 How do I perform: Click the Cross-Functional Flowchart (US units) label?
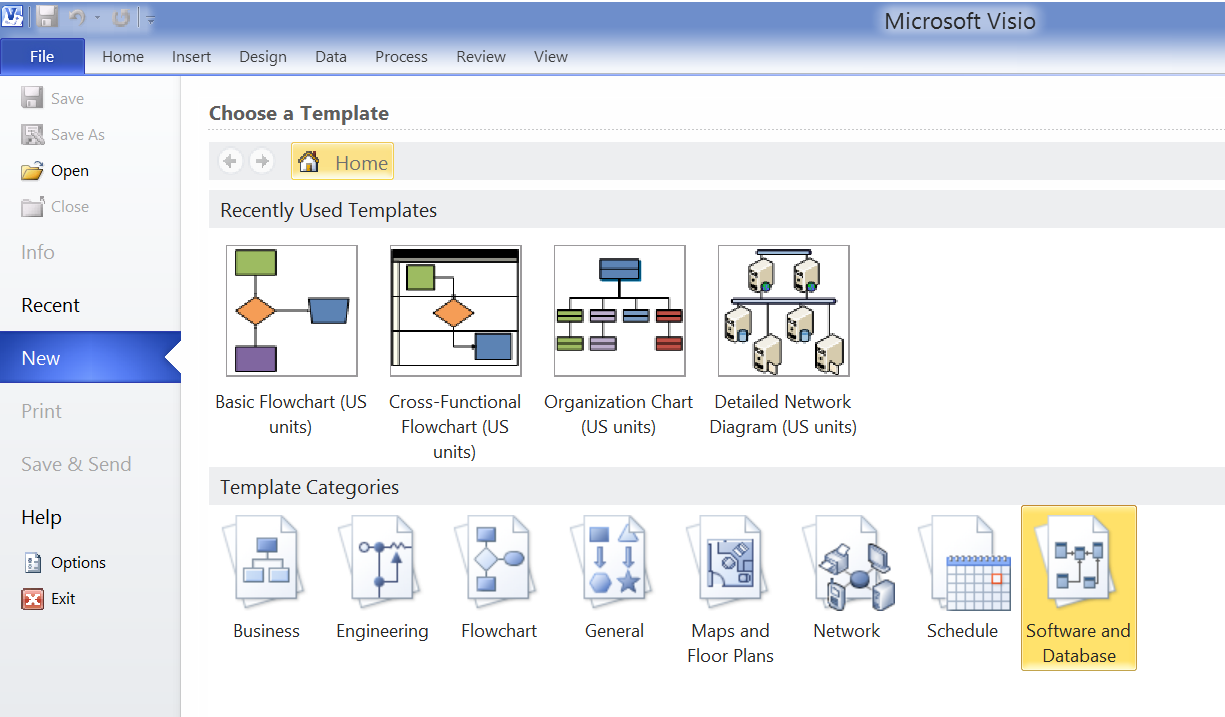point(455,427)
